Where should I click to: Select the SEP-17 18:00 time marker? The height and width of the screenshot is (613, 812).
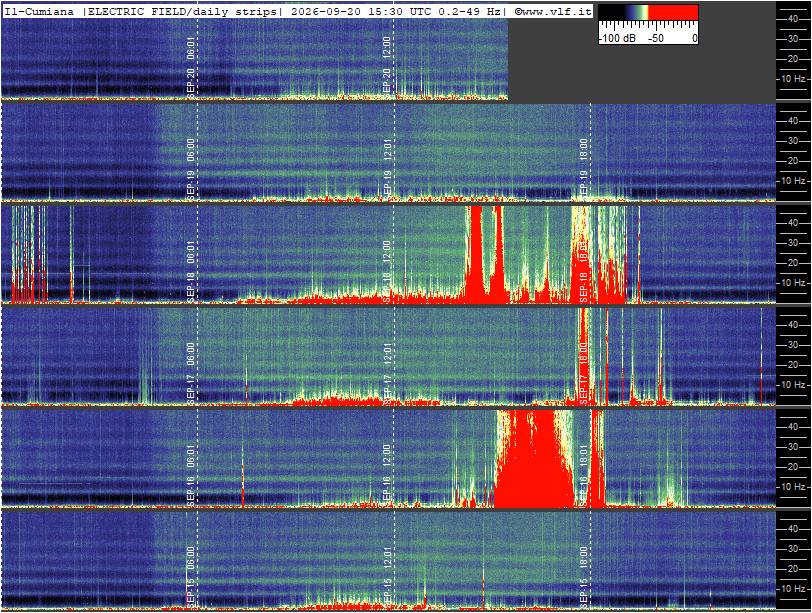coord(584,372)
